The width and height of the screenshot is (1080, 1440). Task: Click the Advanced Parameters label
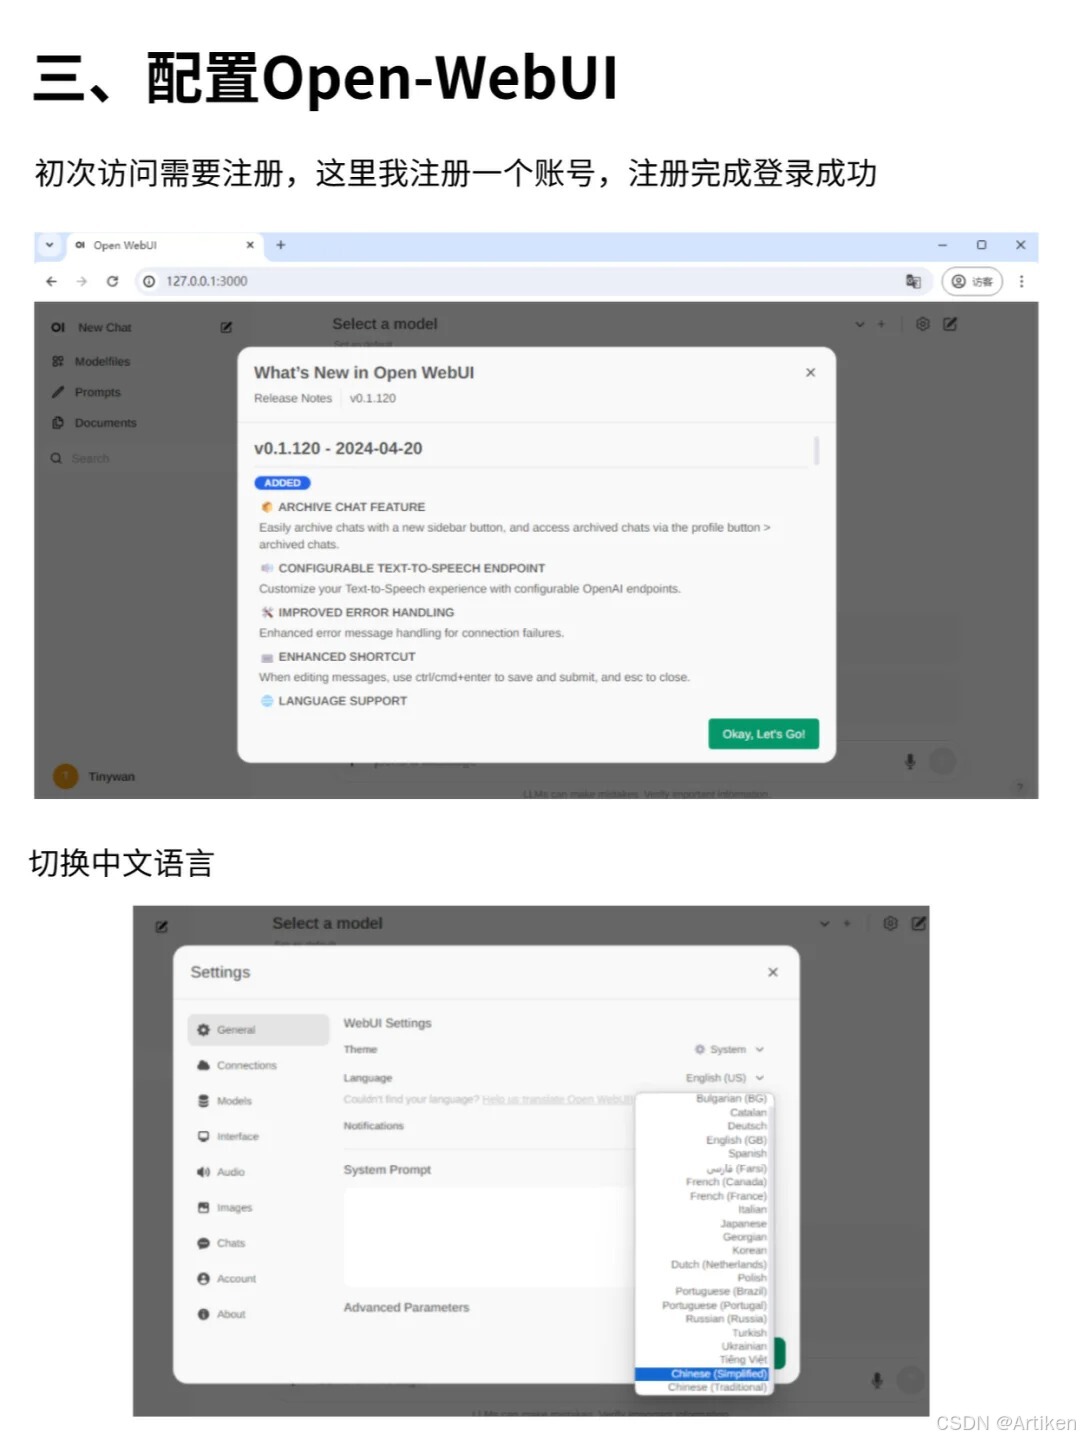coord(406,1307)
